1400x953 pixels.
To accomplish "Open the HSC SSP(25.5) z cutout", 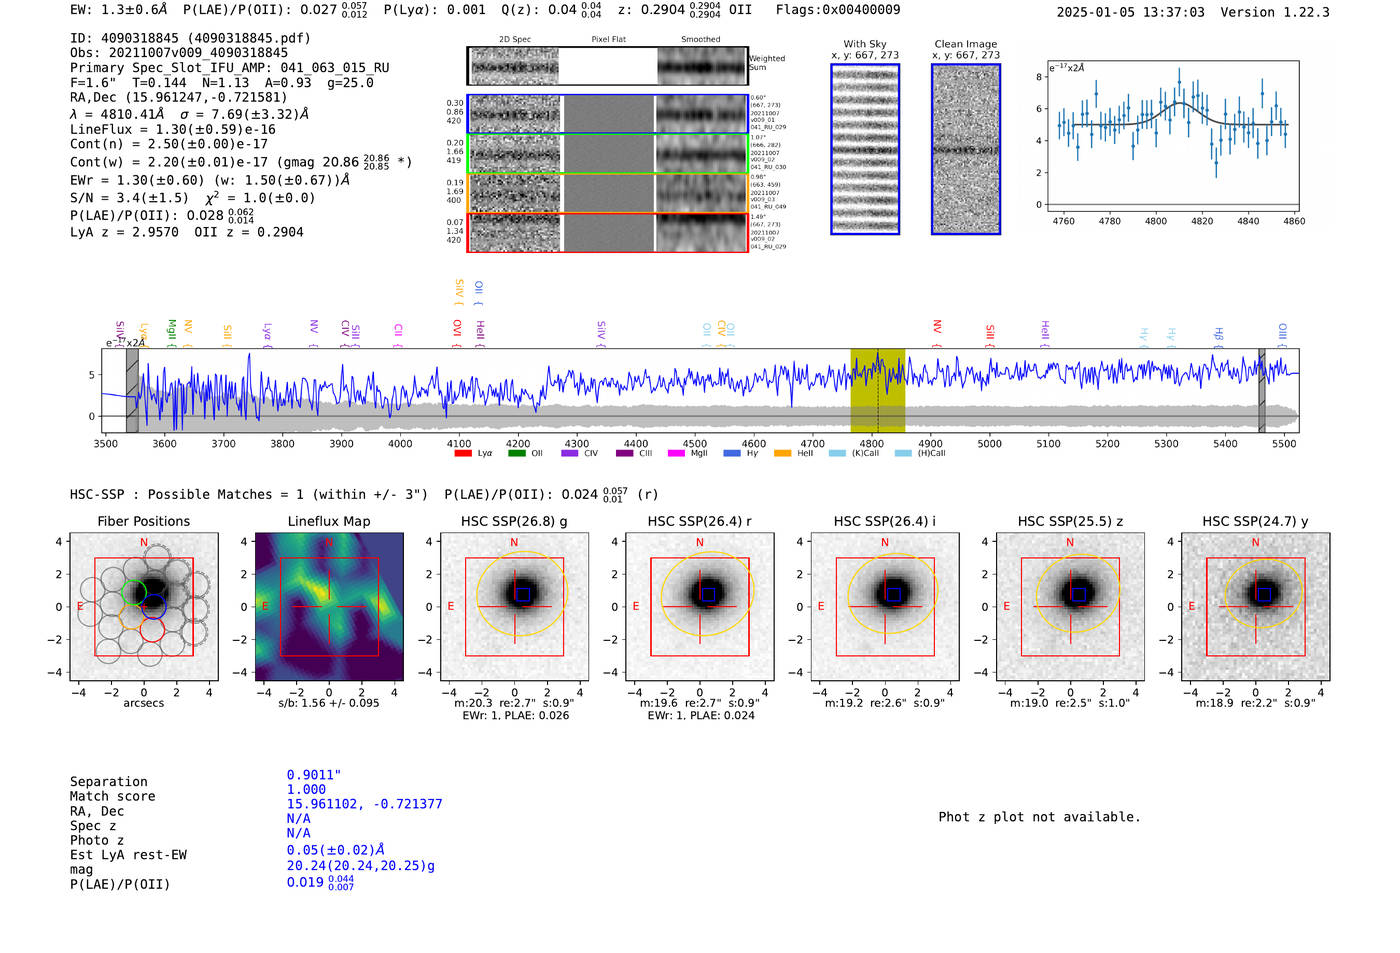I will click(1070, 607).
